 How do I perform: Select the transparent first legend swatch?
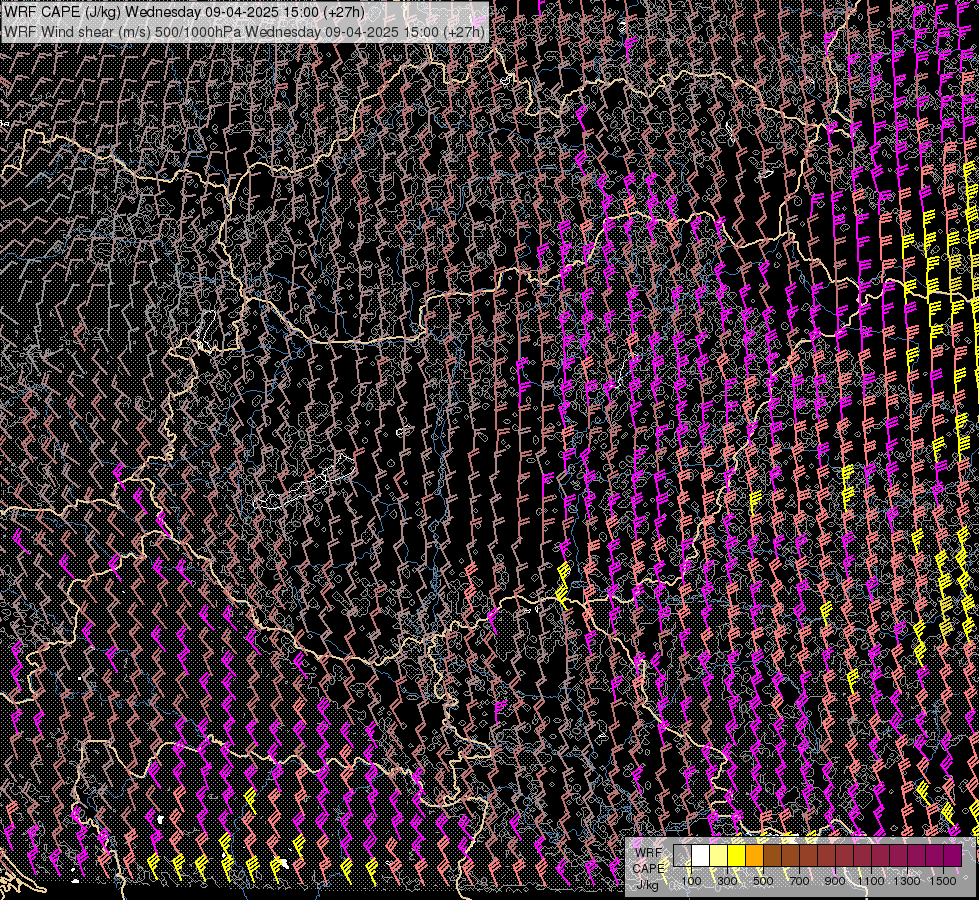[682, 855]
